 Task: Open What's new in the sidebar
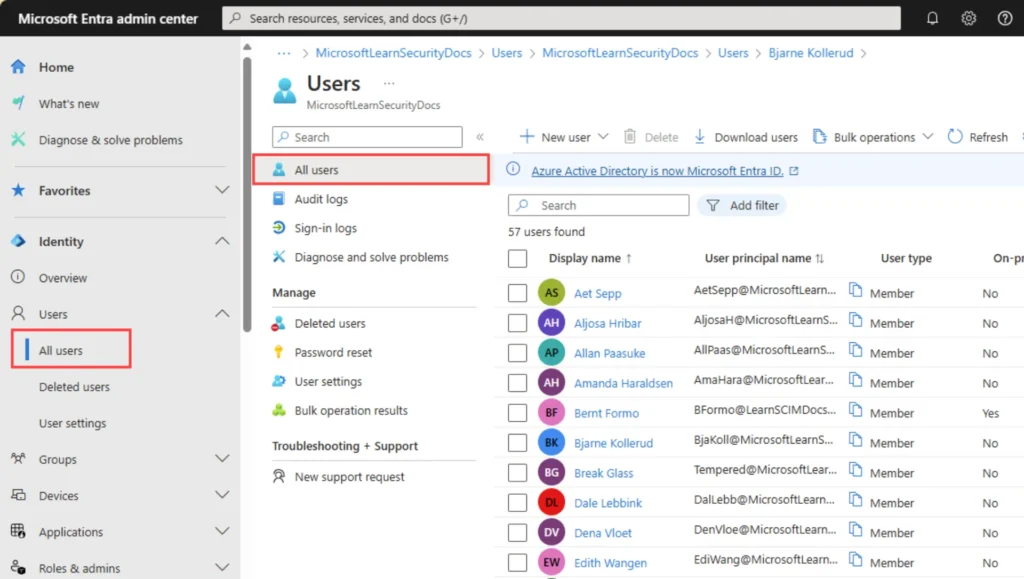pyautogui.click(x=69, y=103)
